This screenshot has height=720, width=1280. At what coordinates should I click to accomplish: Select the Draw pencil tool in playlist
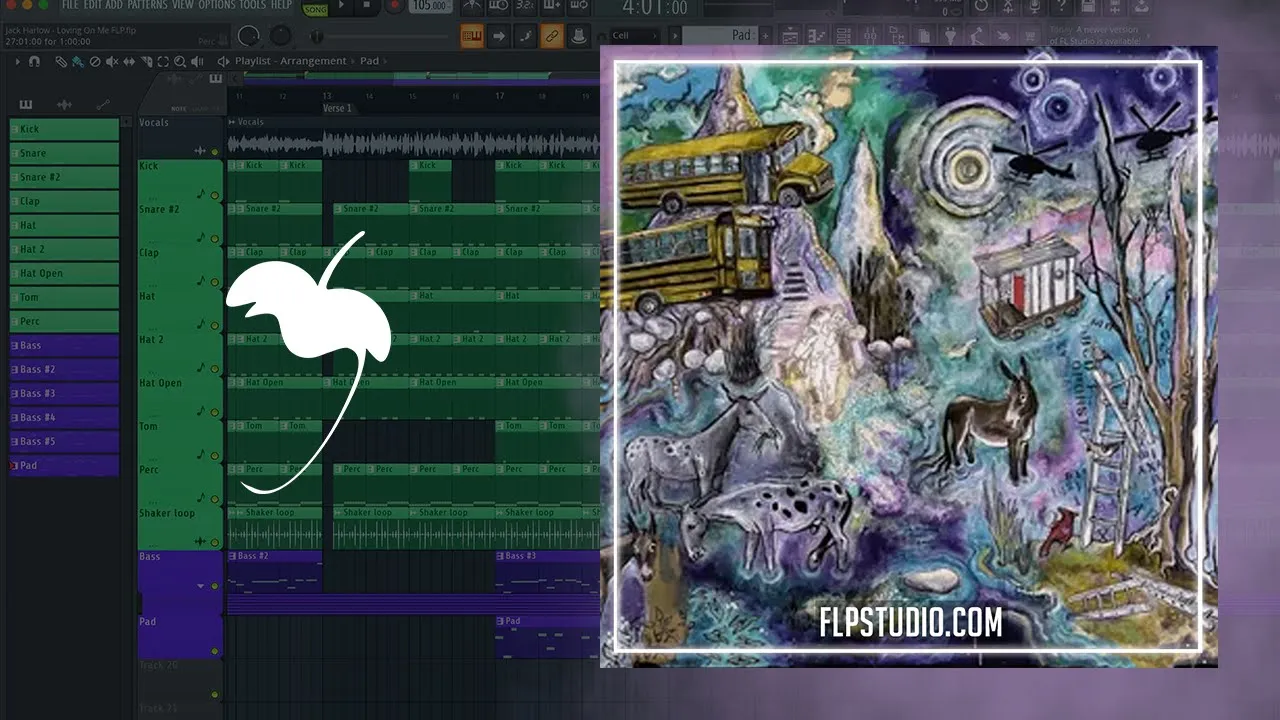61,61
